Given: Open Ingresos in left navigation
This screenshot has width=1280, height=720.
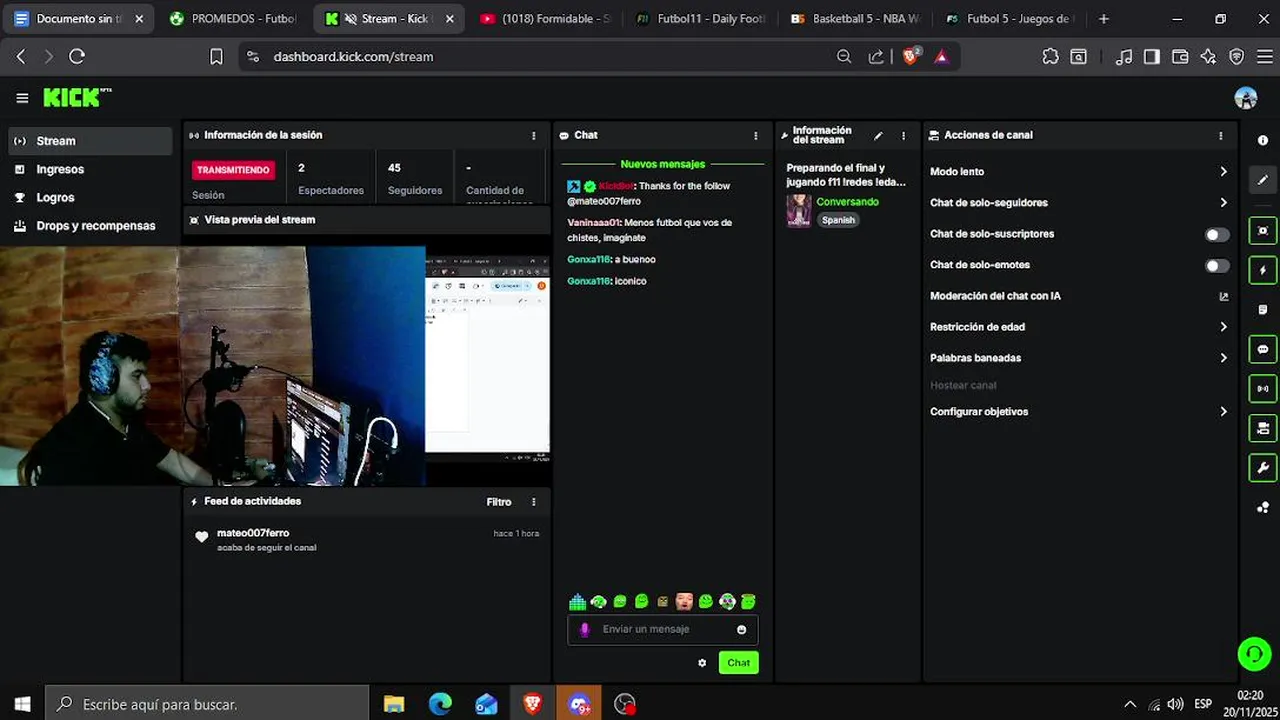Looking at the screenshot, I should click(90, 169).
